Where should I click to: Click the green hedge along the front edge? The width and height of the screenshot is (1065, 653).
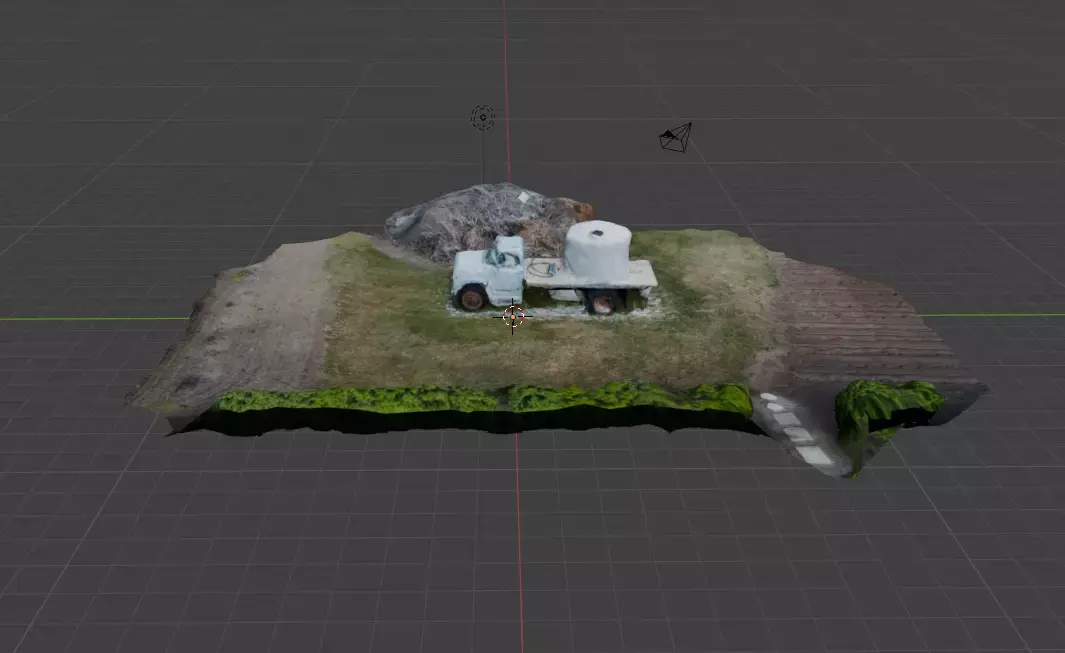486,399
